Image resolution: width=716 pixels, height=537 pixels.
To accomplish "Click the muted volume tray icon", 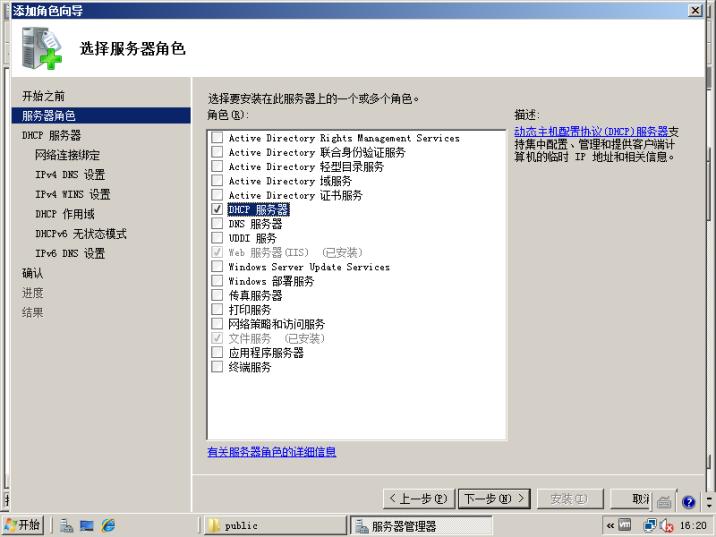I will (x=667, y=526).
